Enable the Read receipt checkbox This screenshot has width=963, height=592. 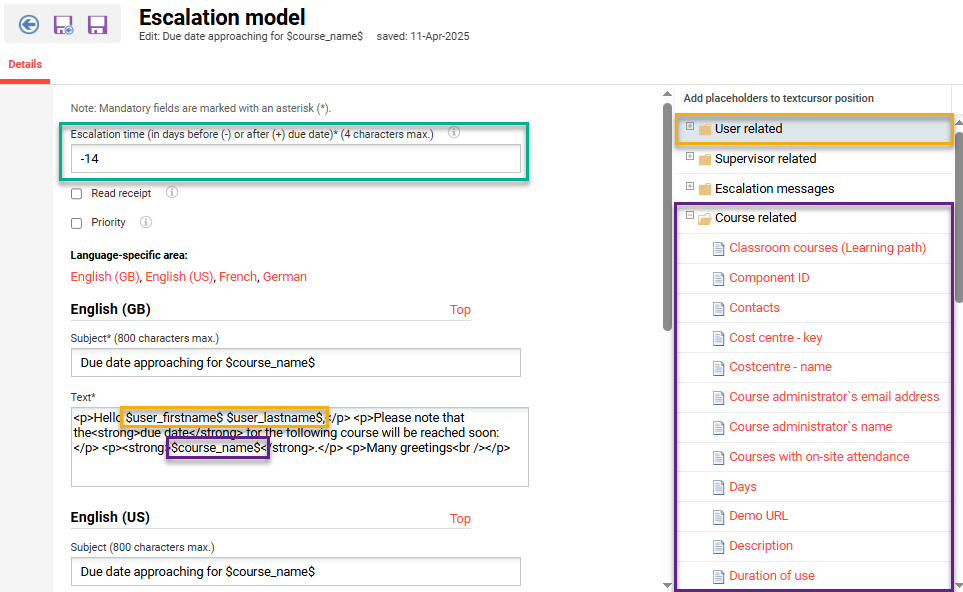[x=76, y=193]
